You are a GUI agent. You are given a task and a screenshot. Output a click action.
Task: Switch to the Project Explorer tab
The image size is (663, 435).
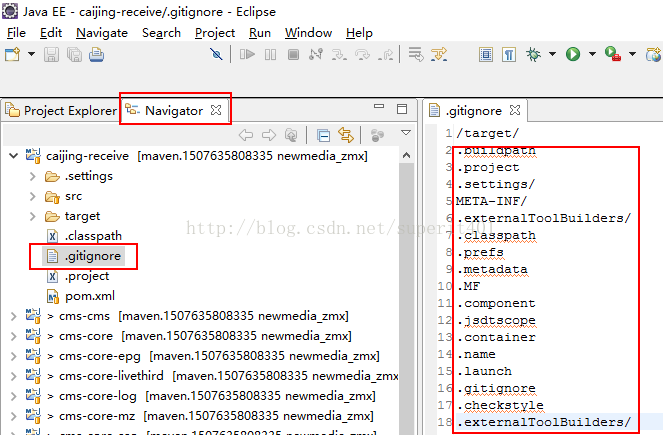(61, 111)
